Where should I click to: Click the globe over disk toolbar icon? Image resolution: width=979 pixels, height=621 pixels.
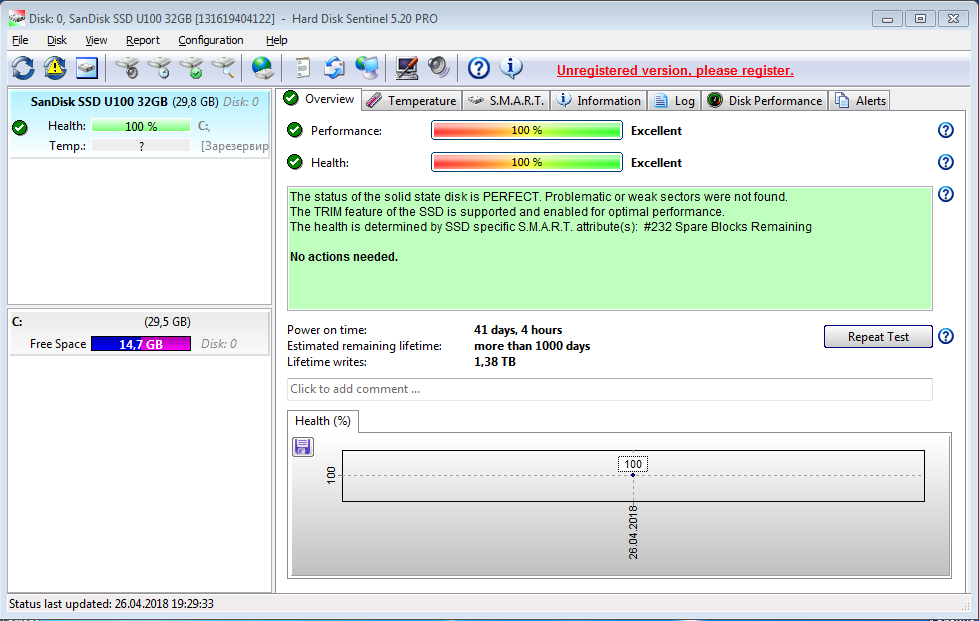[262, 67]
